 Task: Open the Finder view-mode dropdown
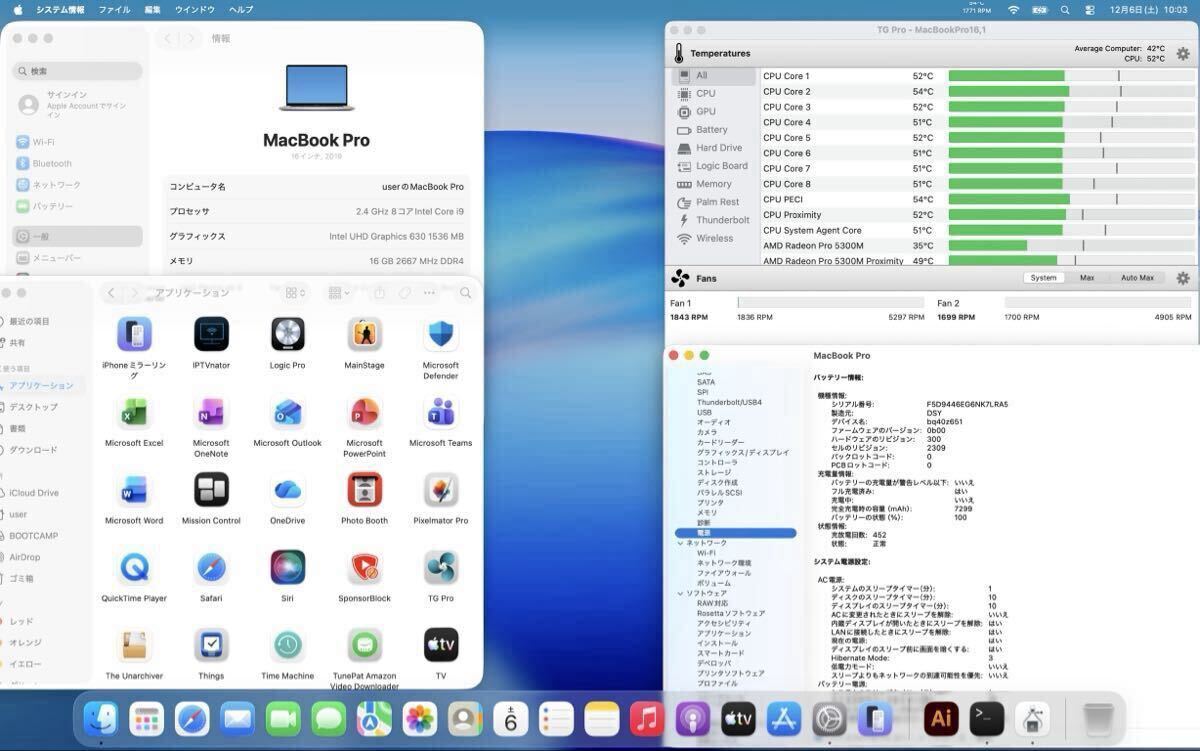295,293
